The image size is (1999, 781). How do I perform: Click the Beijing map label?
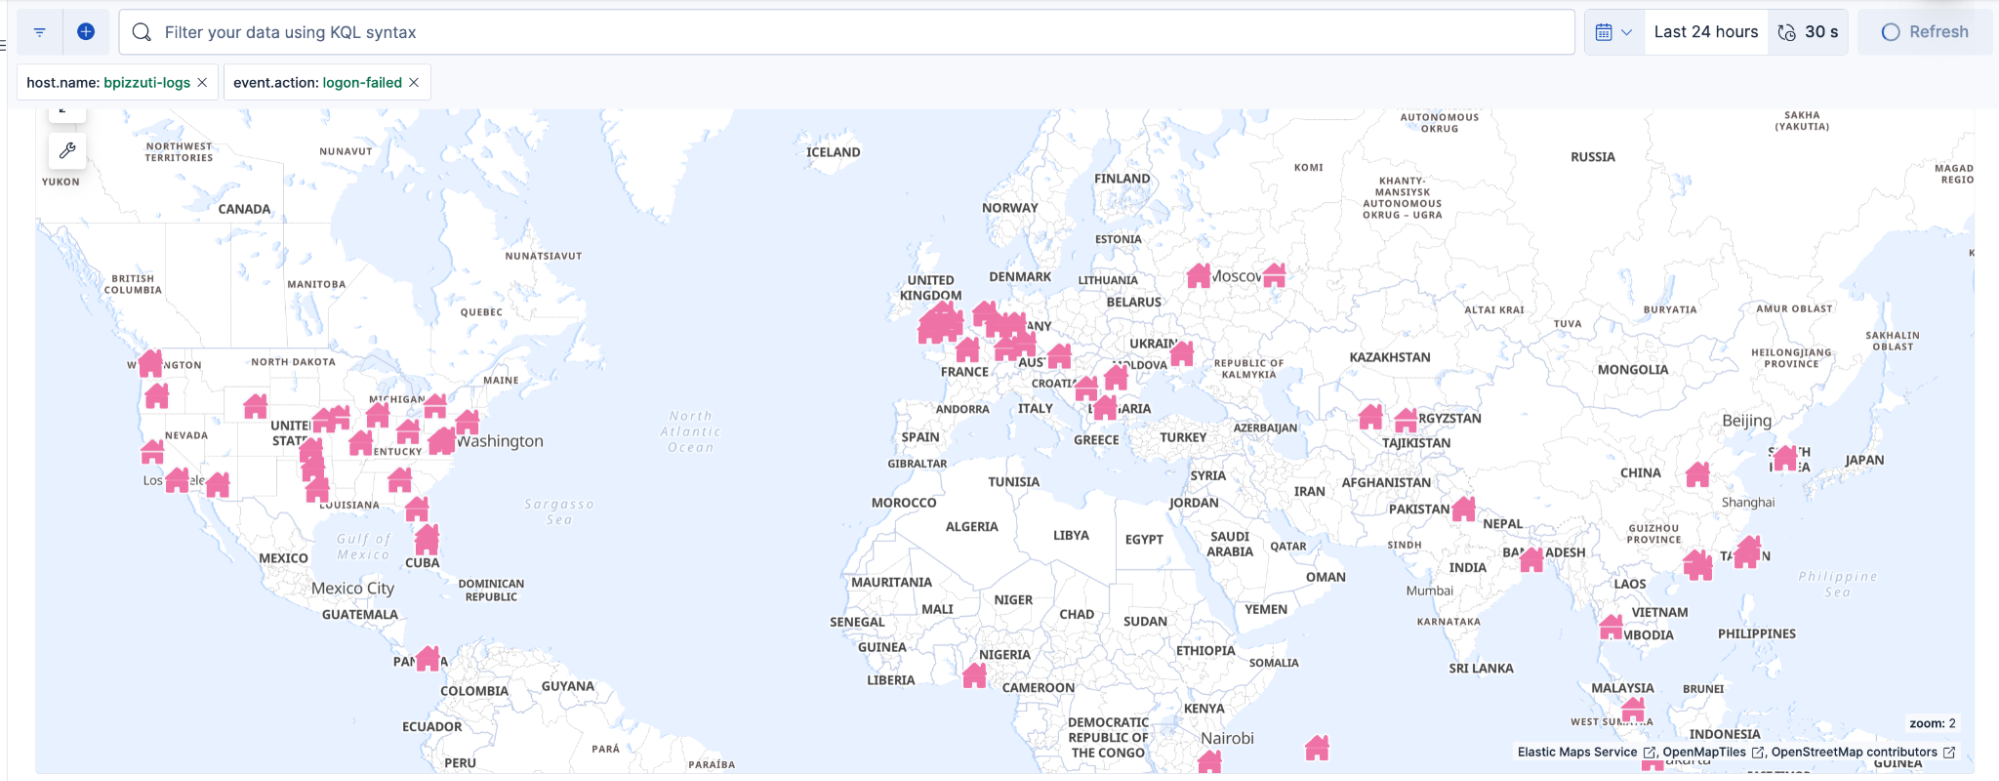coord(1746,421)
